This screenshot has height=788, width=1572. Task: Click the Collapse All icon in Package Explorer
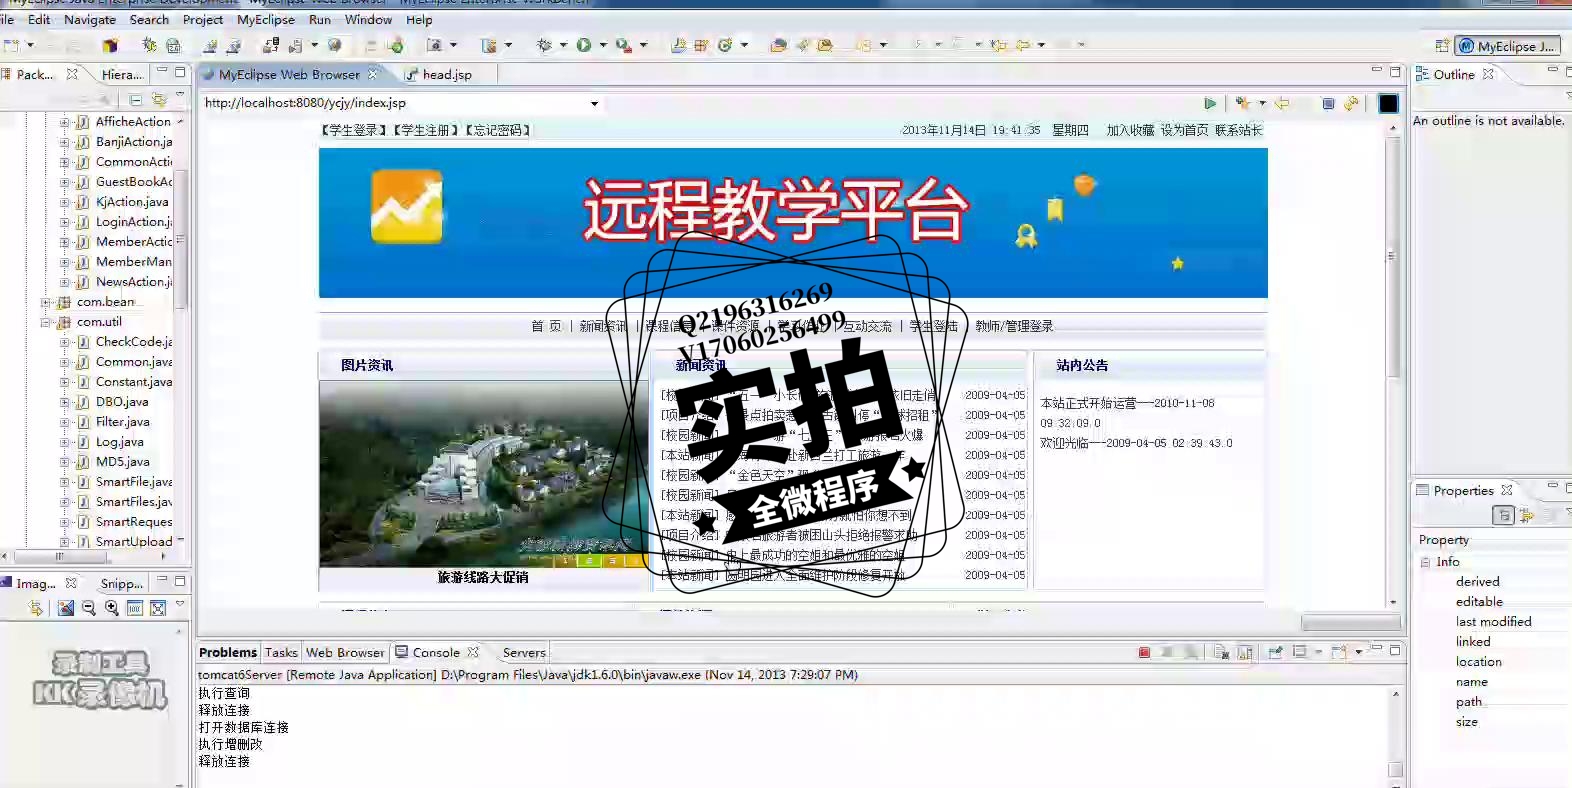[136, 99]
